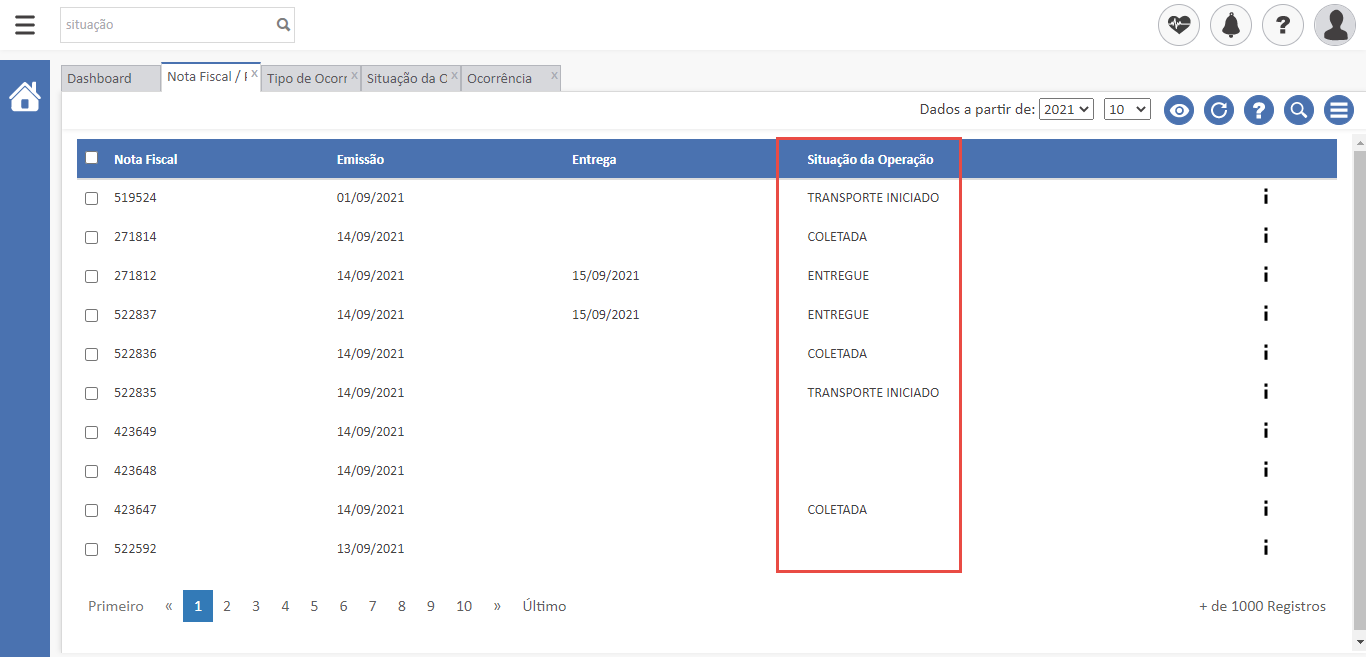1366x657 pixels.
Task: Open the user profile avatar
Action: [x=1335, y=25]
